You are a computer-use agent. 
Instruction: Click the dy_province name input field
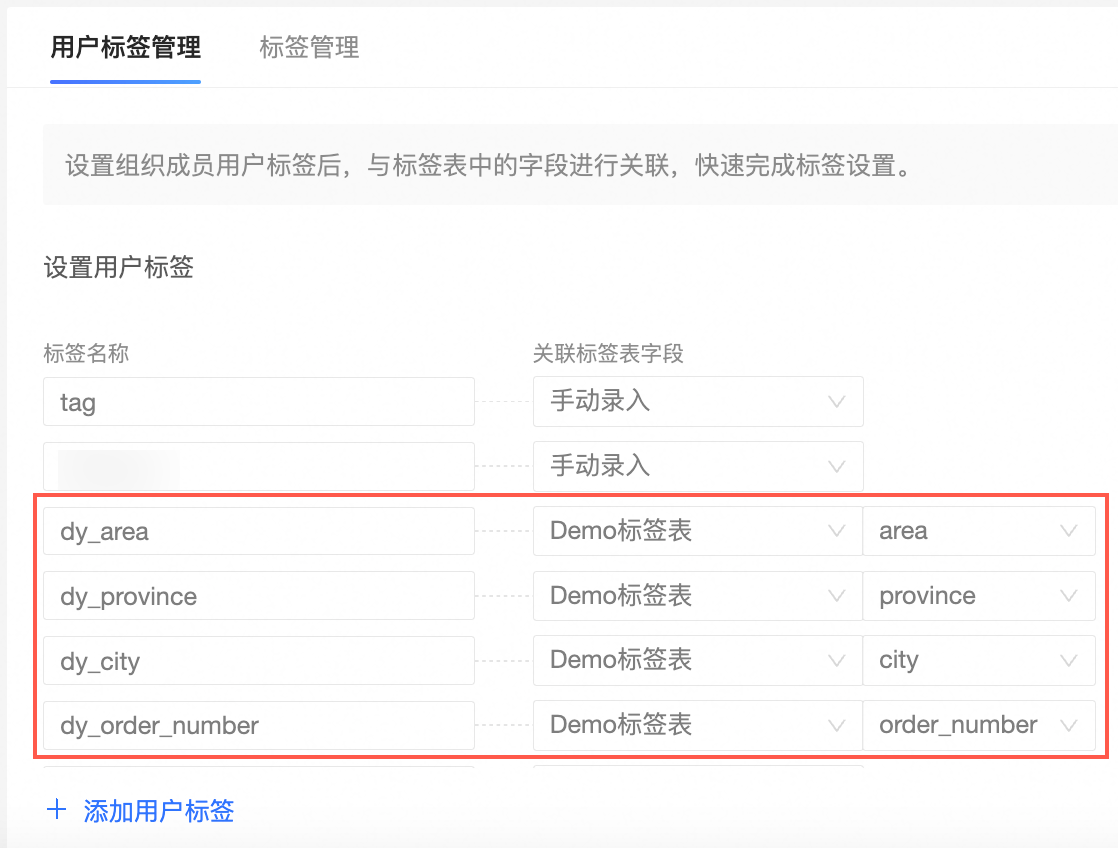point(258,596)
